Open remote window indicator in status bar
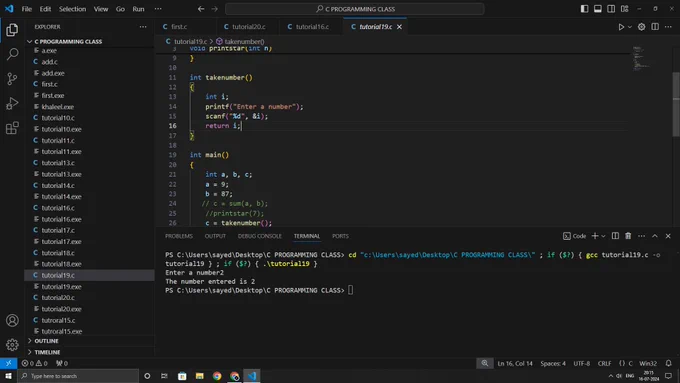 (8, 363)
